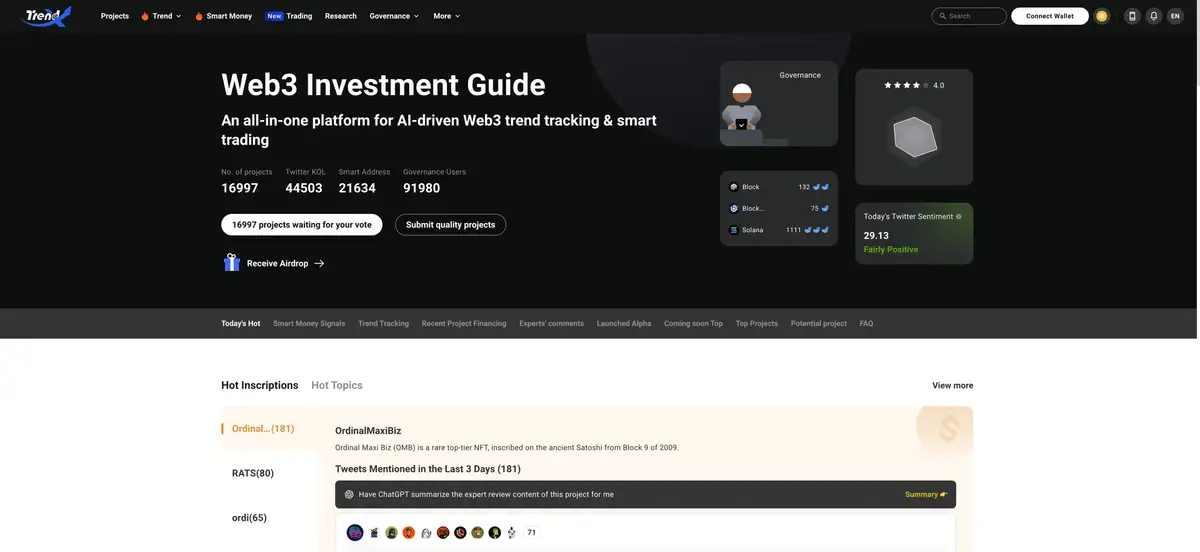Click the gold coin icon
The height and width of the screenshot is (552, 1200).
pos(1102,16)
